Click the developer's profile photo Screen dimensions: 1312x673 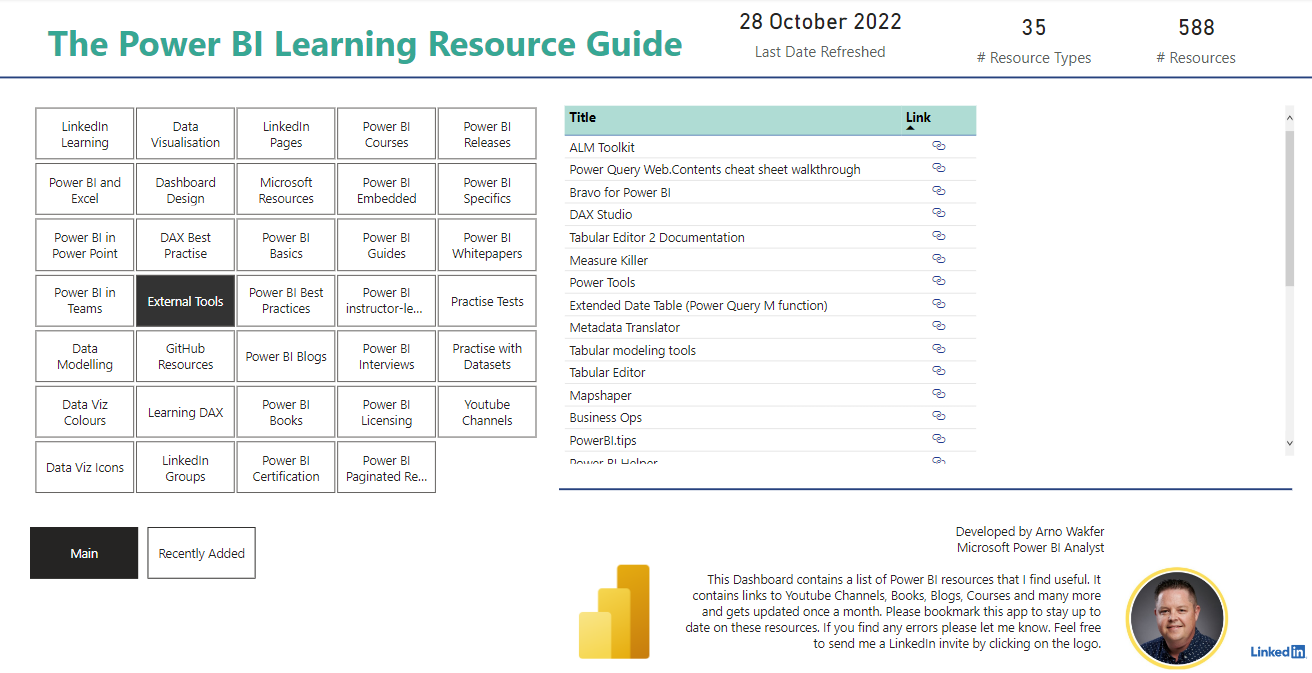pyautogui.click(x=1175, y=617)
